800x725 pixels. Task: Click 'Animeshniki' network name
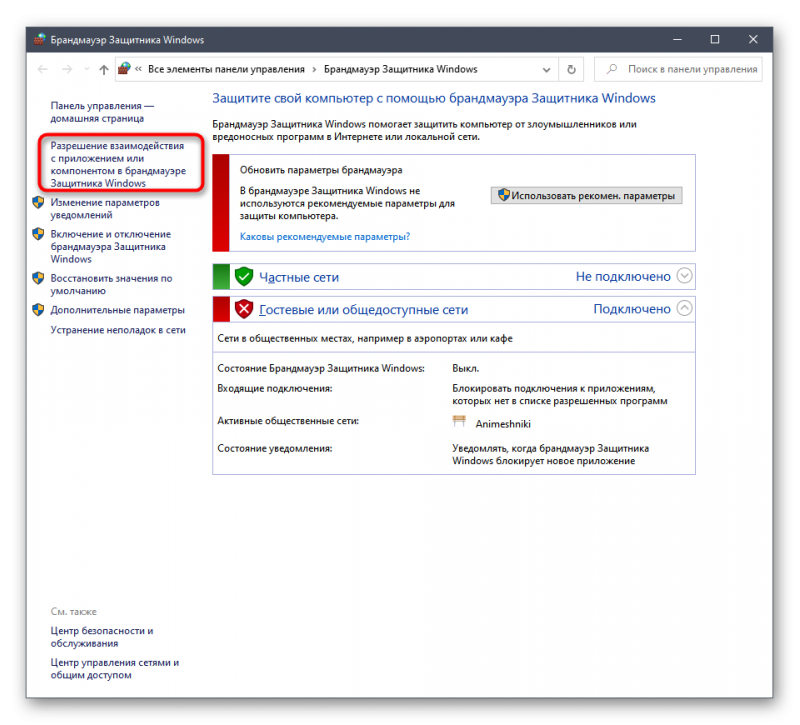click(x=503, y=424)
